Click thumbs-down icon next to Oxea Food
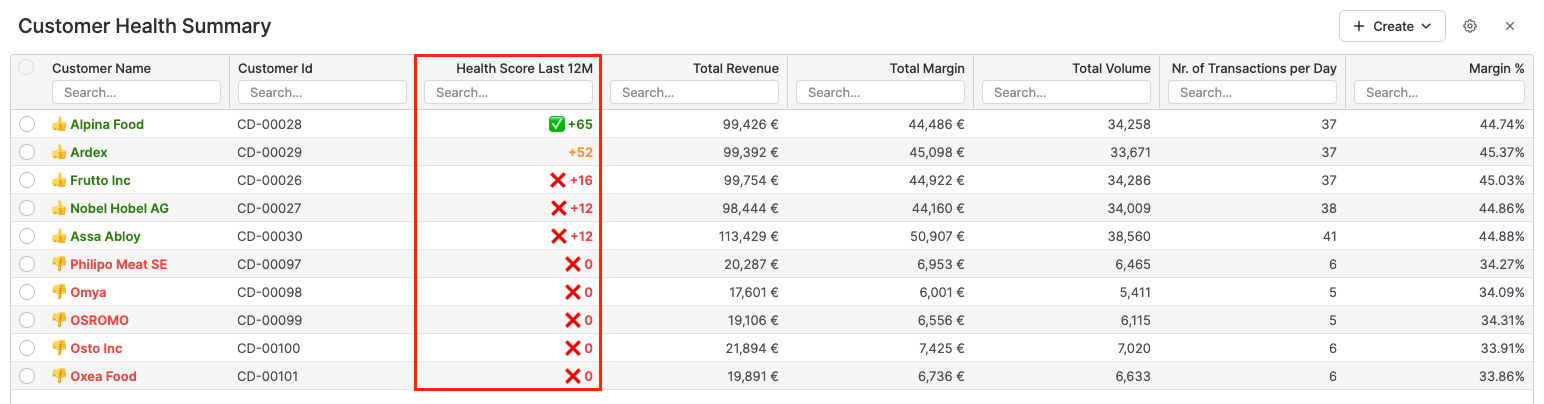The image size is (1544, 404). pyautogui.click(x=59, y=377)
